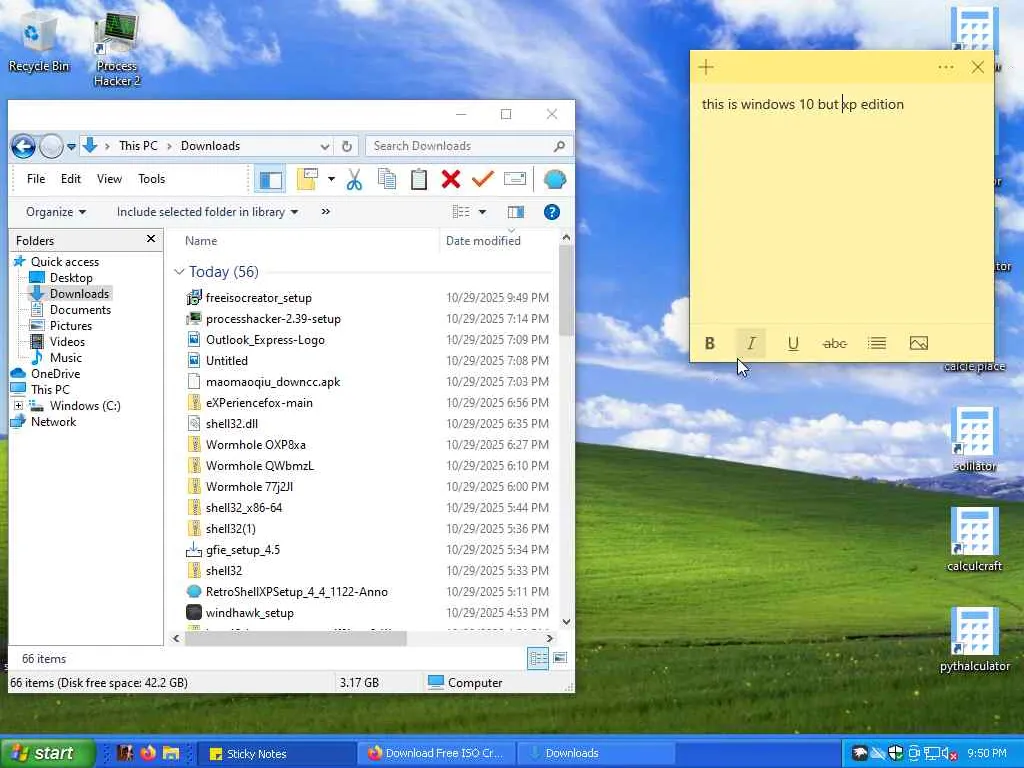
Task: Switch to large thumbnails view in status corner
Action: [x=560, y=658]
